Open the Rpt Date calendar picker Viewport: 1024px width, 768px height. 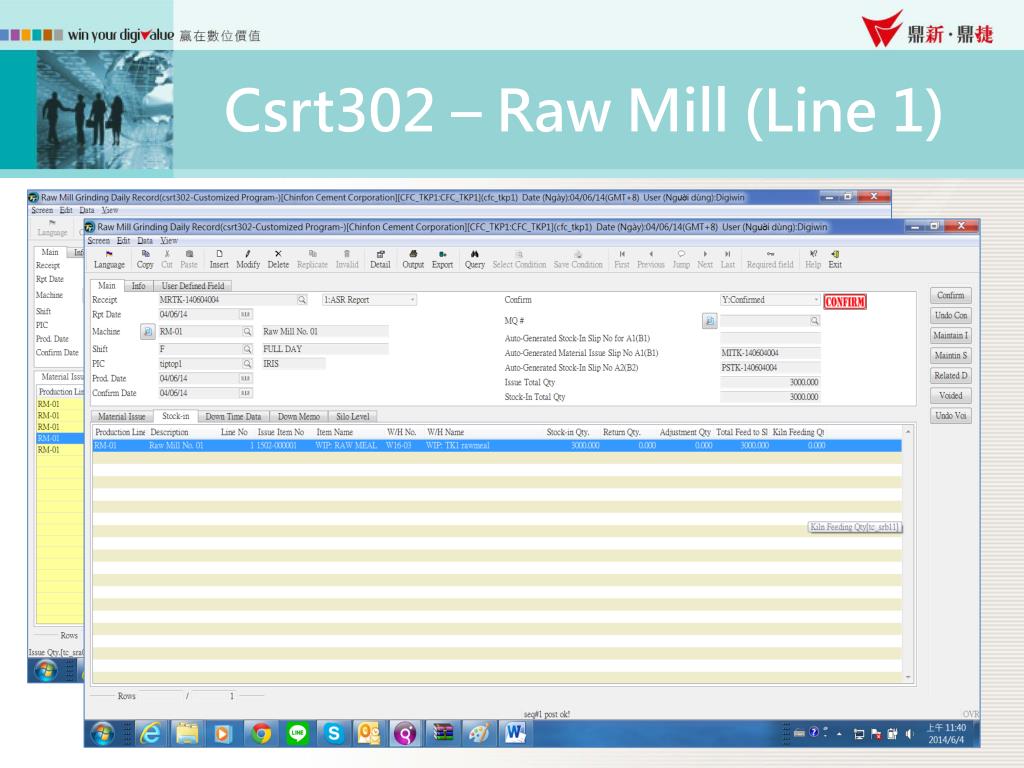(x=246, y=314)
